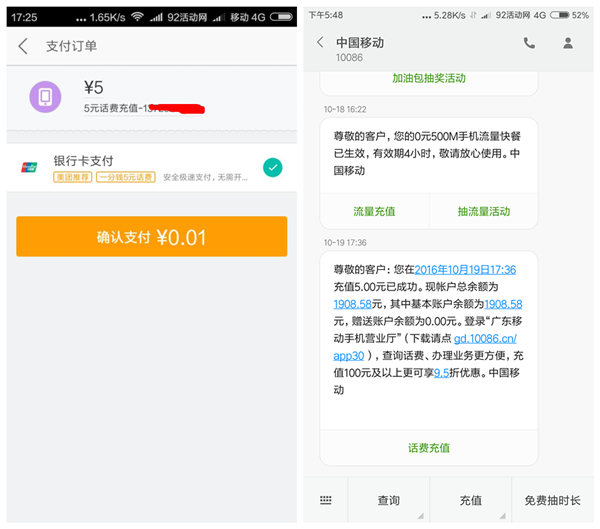This screenshot has height=529, width=600.
Task: Call 10086 using the phone icon
Action: click(529, 43)
